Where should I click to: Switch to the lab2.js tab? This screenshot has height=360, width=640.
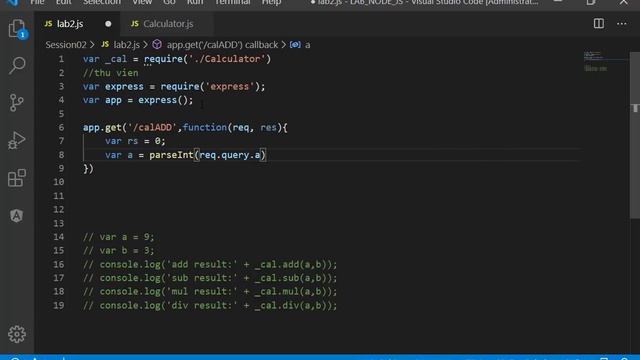tap(70, 24)
